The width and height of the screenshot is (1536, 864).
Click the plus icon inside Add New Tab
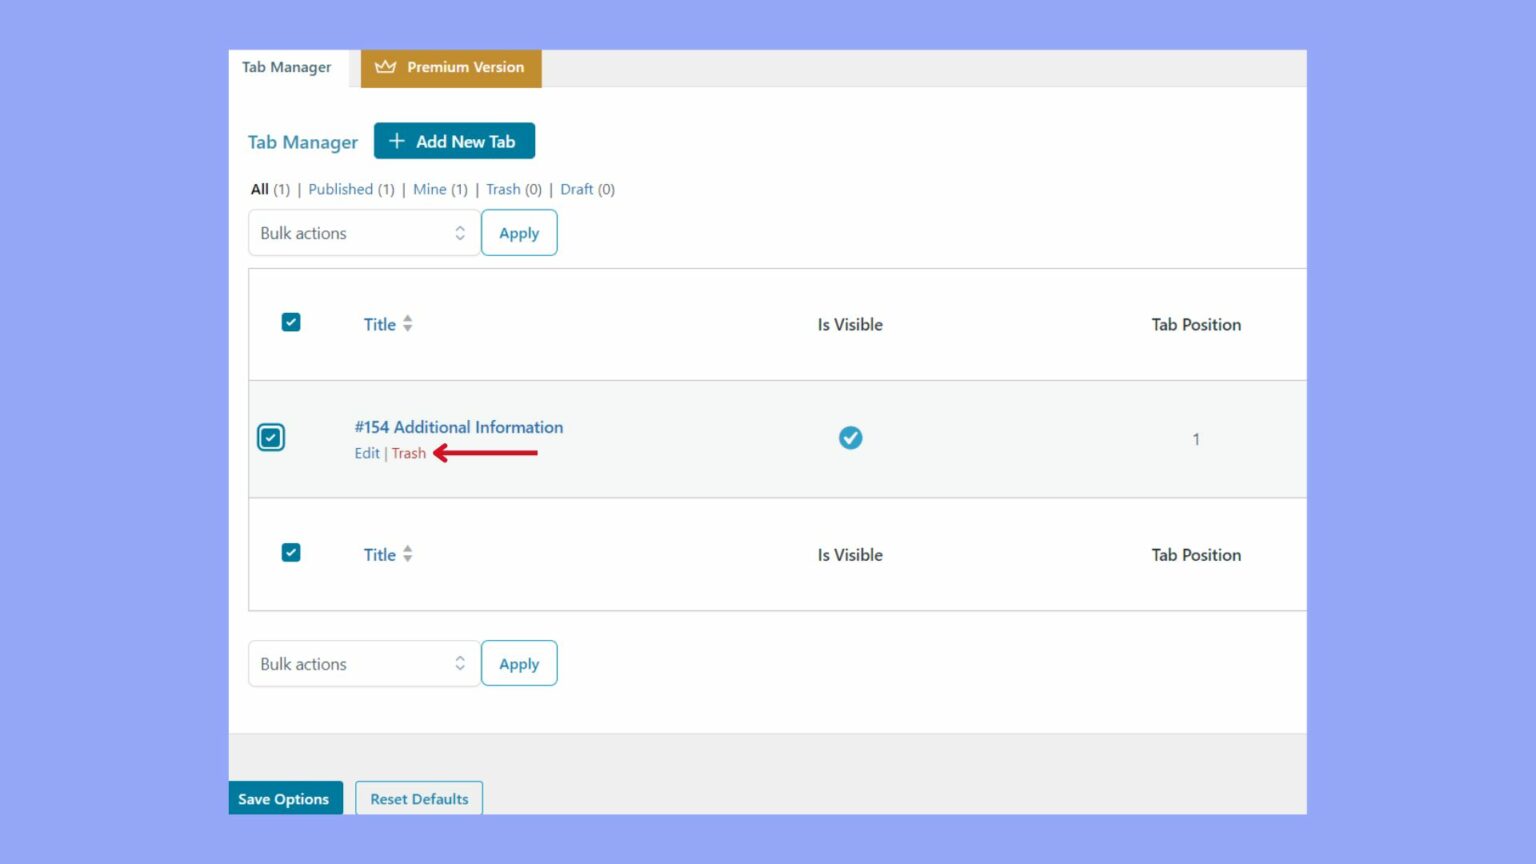click(x=397, y=140)
